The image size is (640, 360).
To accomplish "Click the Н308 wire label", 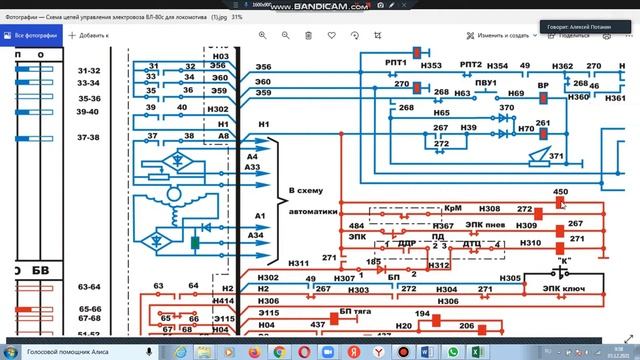I will [489, 209].
